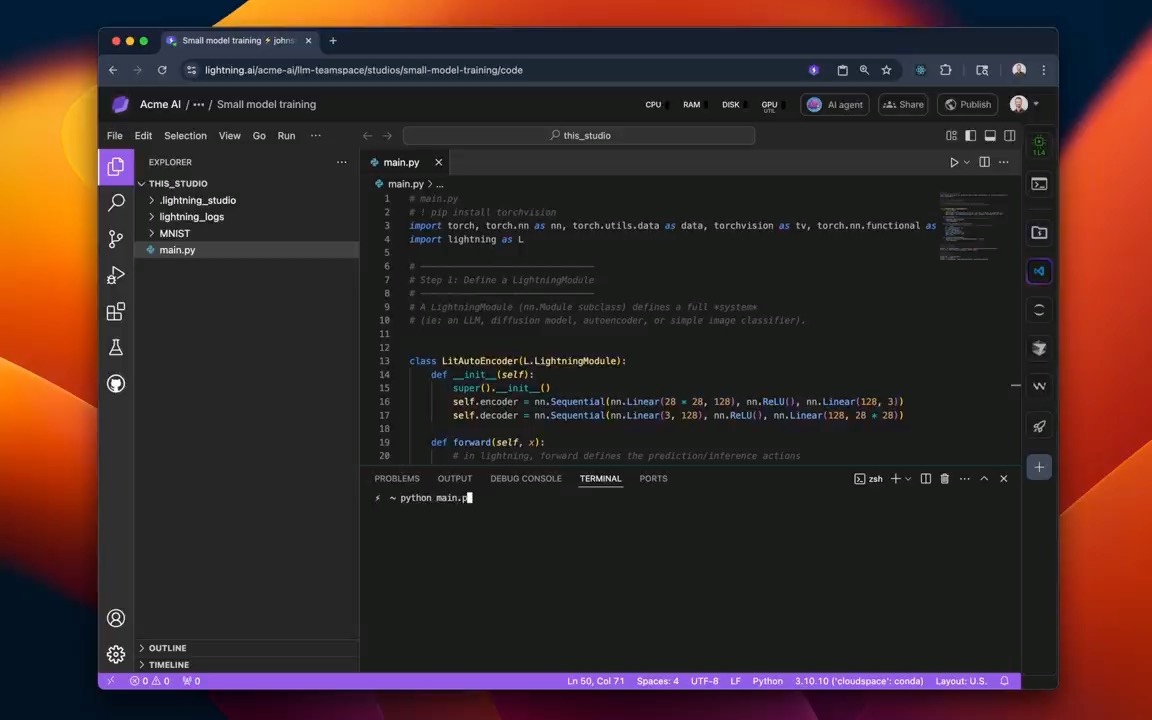Open the Source Control view
The image size is (1152, 720).
click(x=115, y=239)
